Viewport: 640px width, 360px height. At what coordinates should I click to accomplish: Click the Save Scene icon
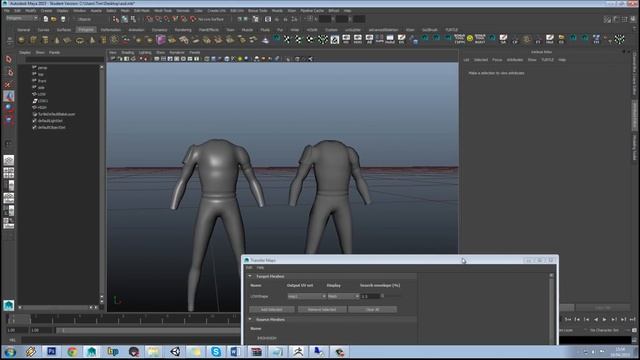[63, 19]
